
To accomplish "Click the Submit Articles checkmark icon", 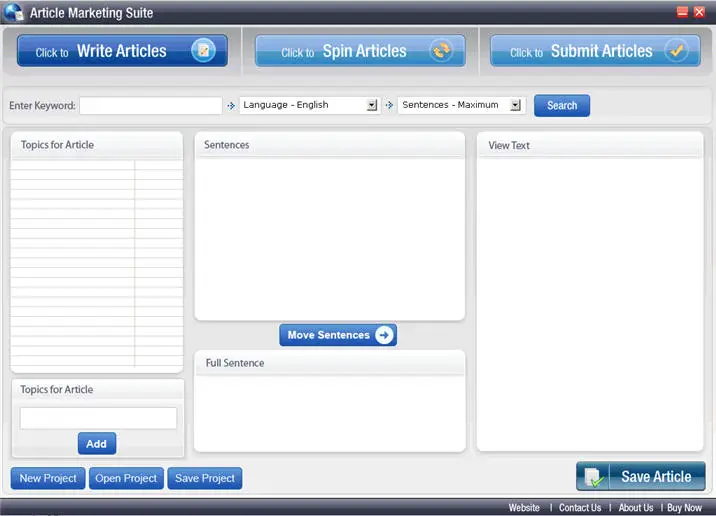I will (676, 50).
